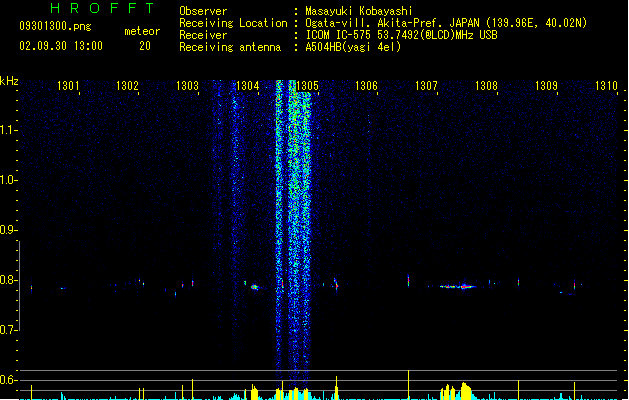Click the 1306 time axis label
Image resolution: width=629 pixels, height=400 pixels.
366,86
